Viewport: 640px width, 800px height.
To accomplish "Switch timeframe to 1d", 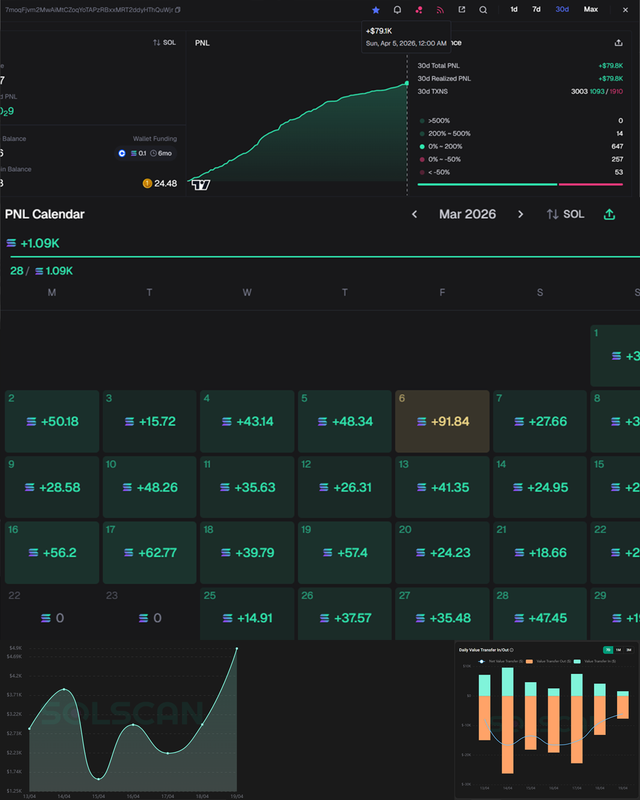I will (x=514, y=9).
